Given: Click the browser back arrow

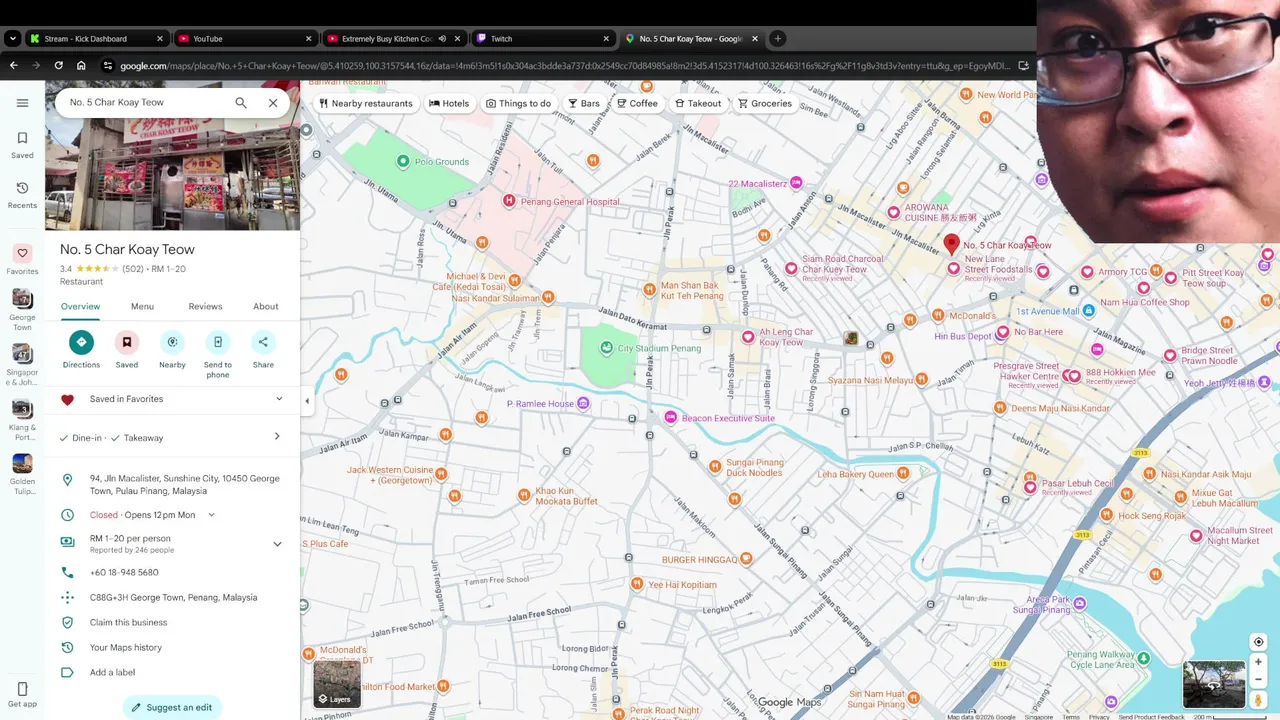Looking at the screenshot, I should (14, 66).
